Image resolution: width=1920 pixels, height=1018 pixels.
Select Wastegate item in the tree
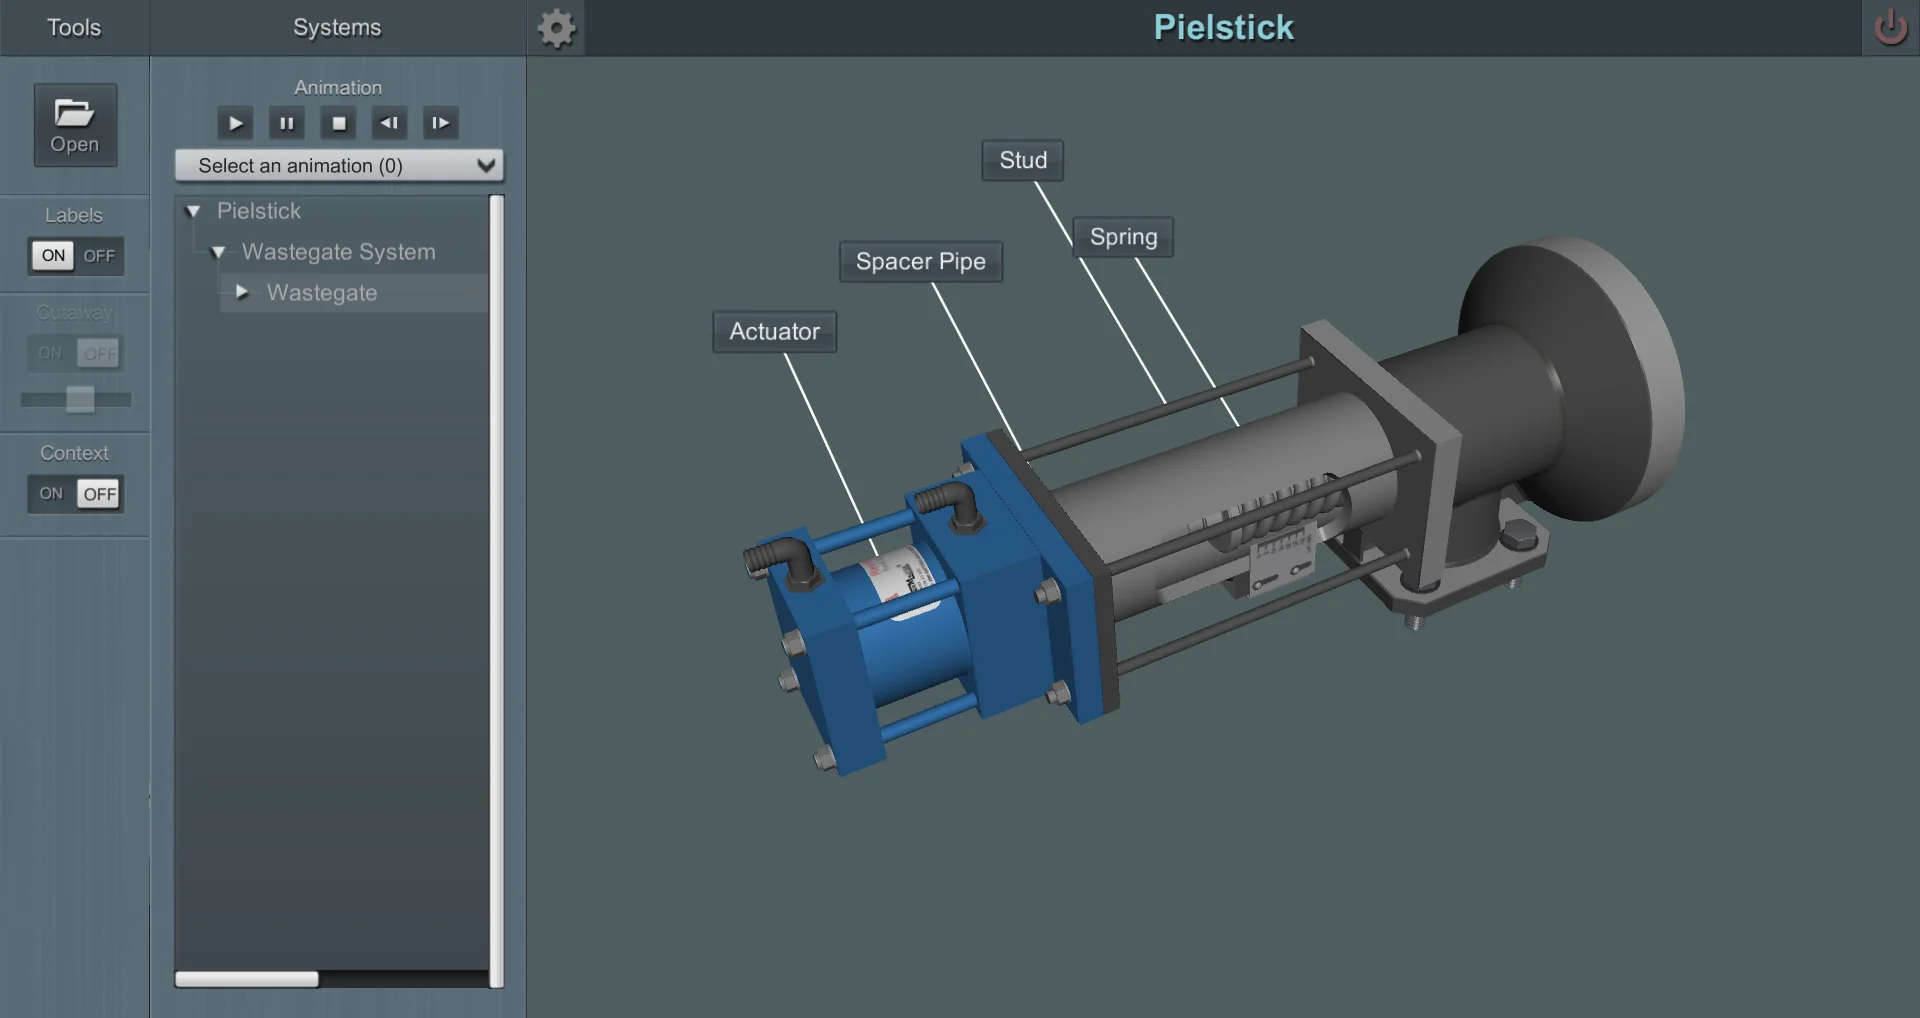(322, 293)
